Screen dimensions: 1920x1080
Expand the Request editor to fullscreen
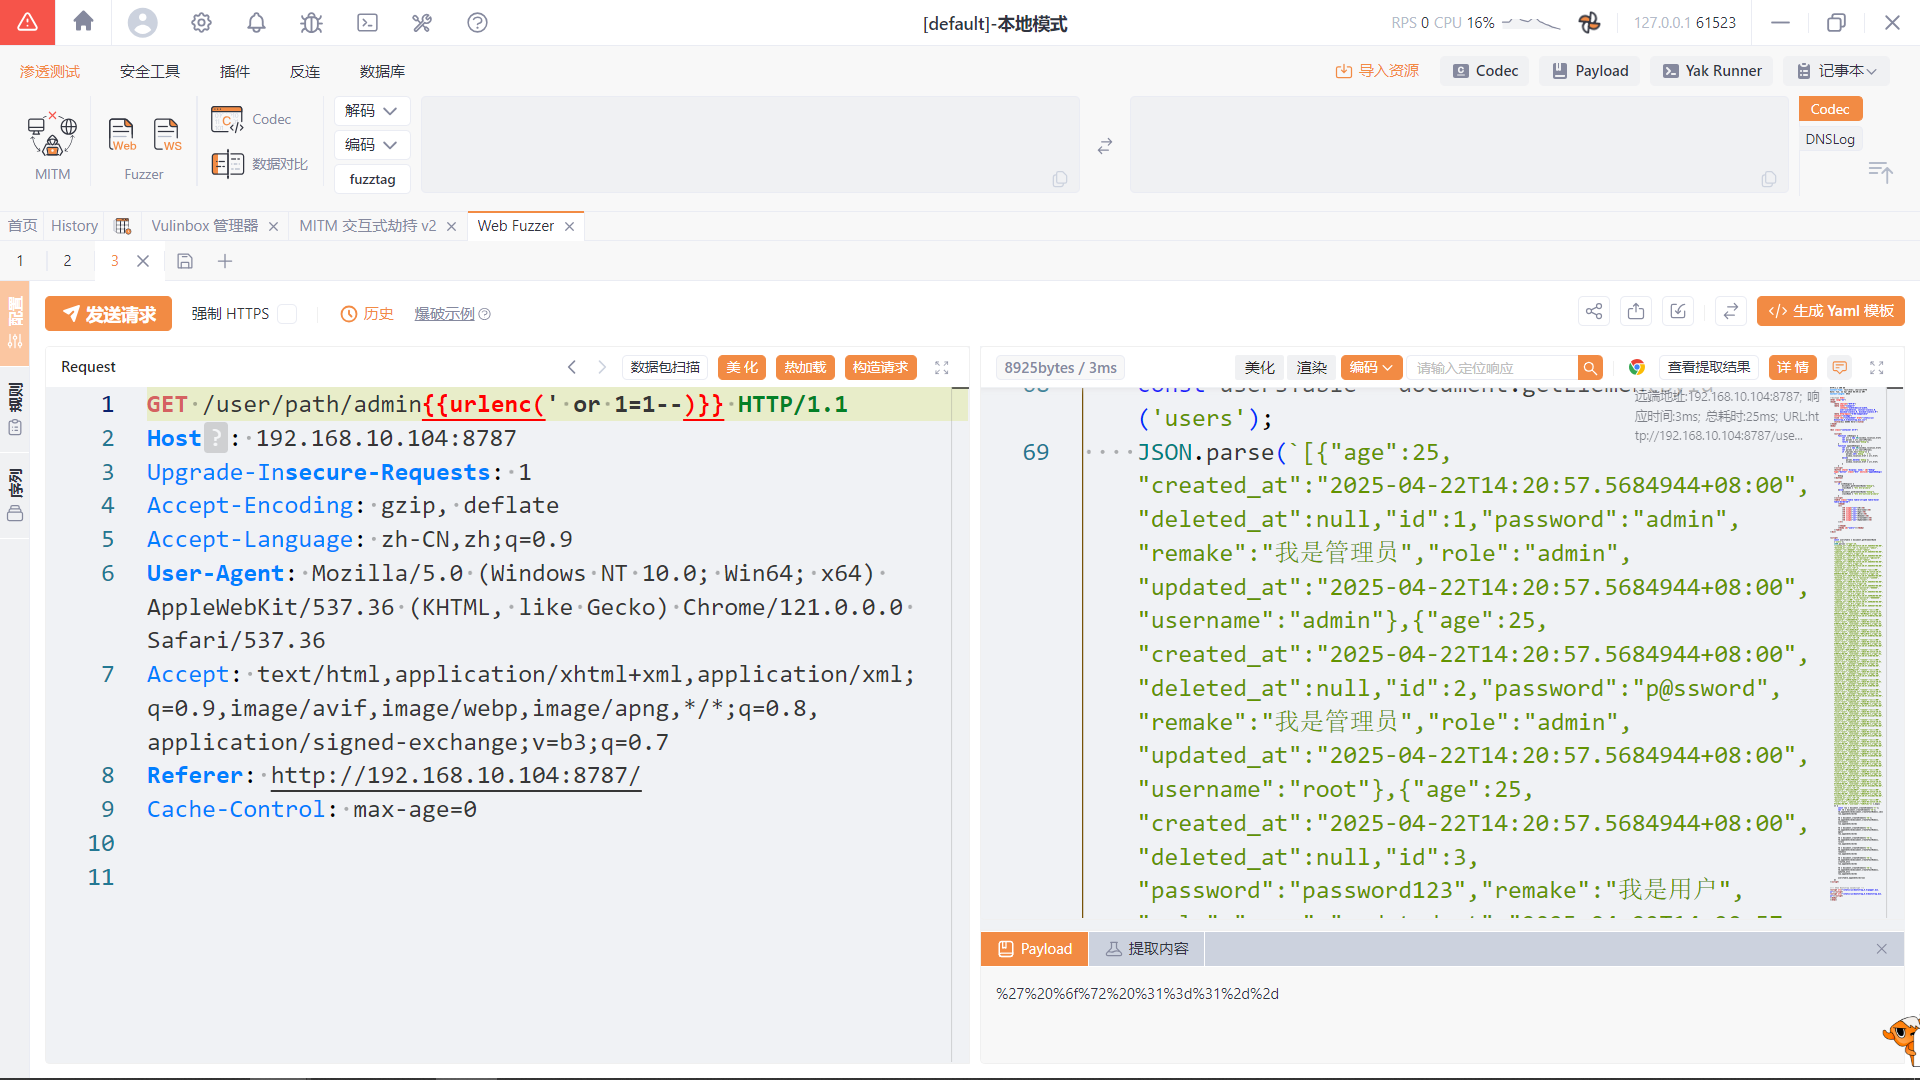click(x=941, y=368)
